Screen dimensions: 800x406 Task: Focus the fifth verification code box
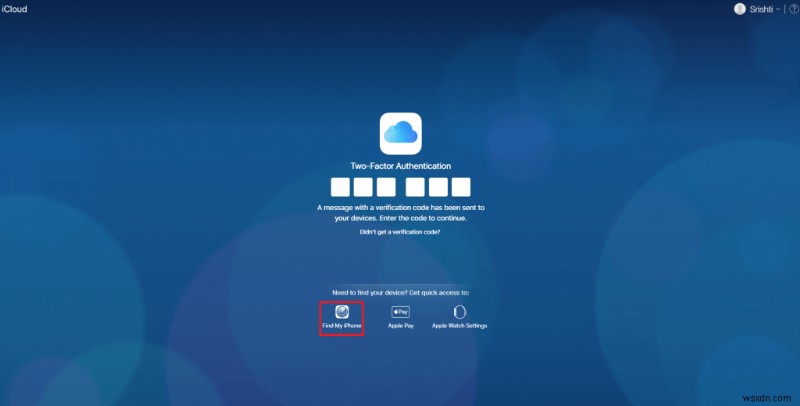click(438, 187)
